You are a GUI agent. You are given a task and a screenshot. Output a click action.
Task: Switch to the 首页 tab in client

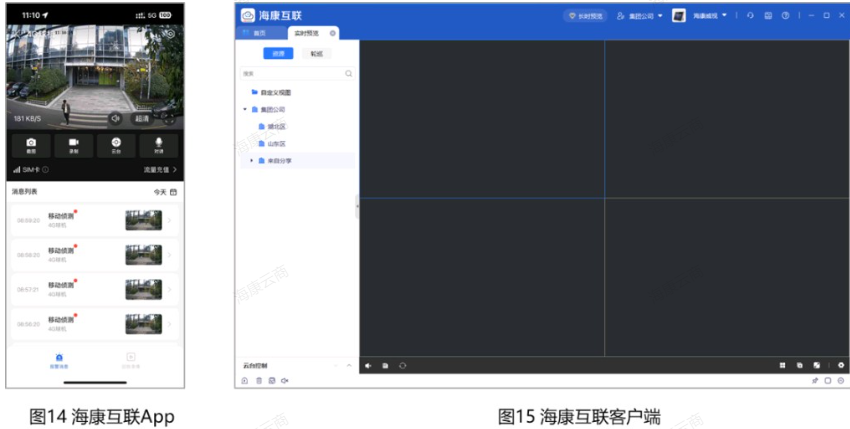pyautogui.click(x=261, y=33)
